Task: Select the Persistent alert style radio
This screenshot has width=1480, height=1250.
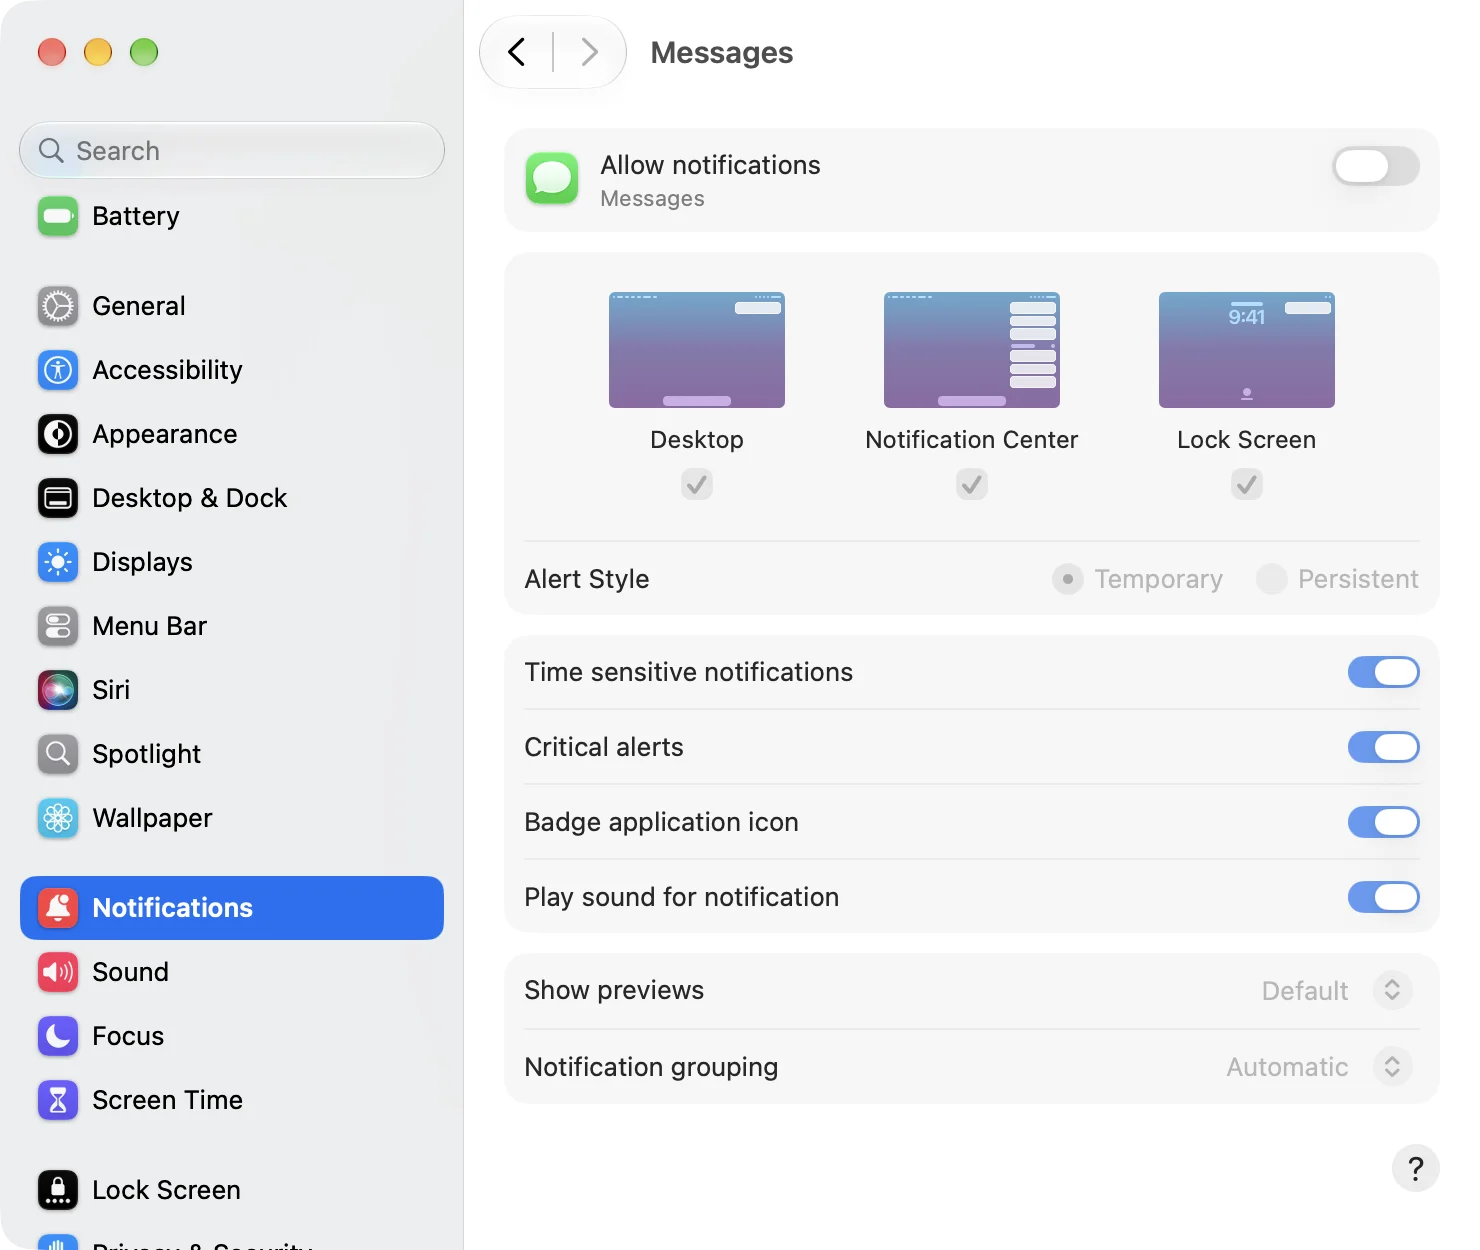Action: click(x=1271, y=579)
